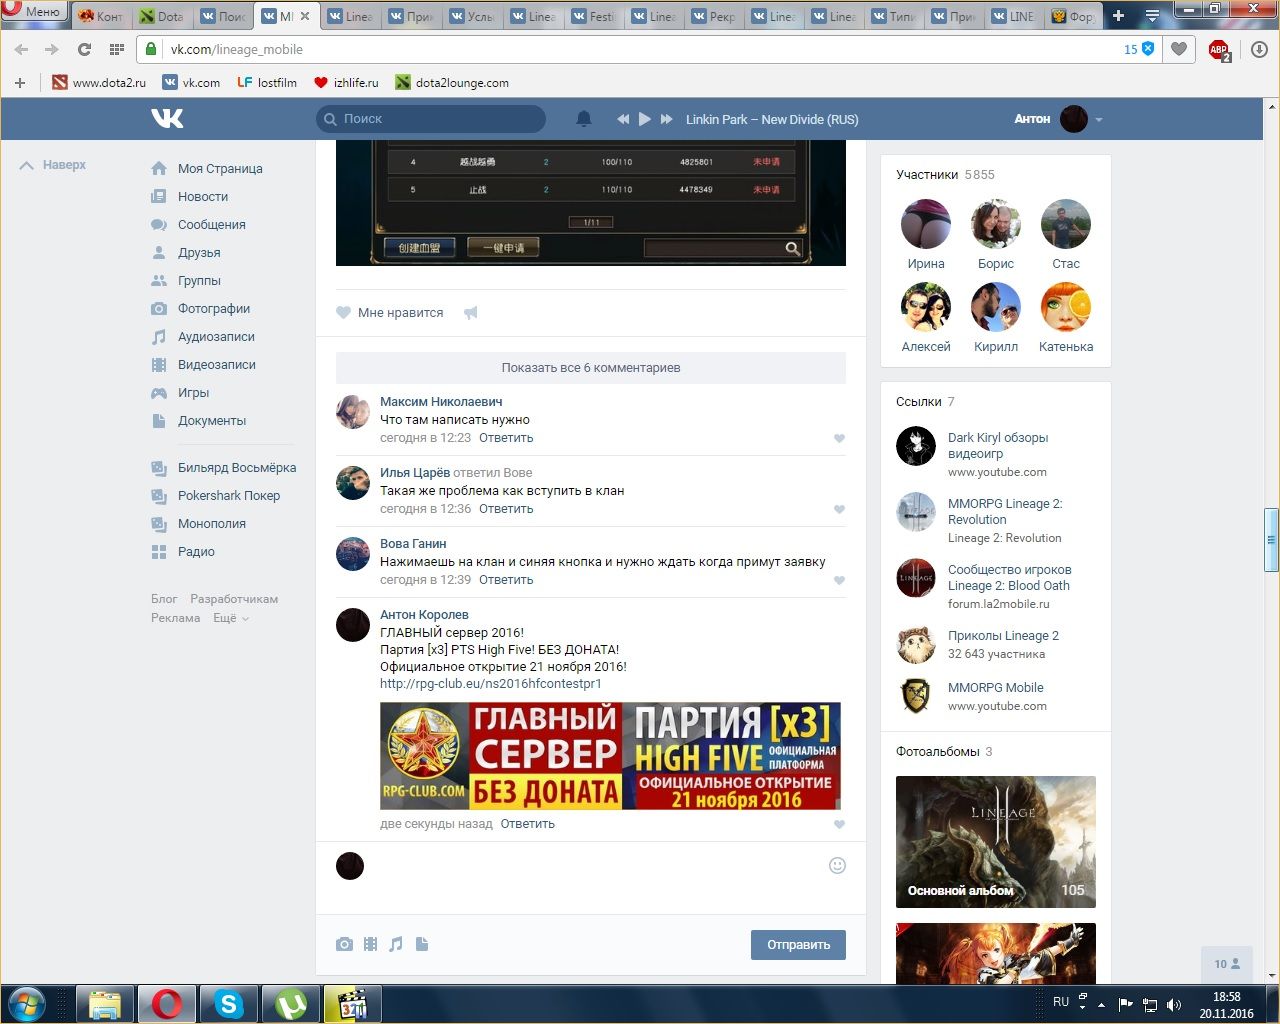Skip to next track in header player
1280x1024 pixels.
point(667,119)
